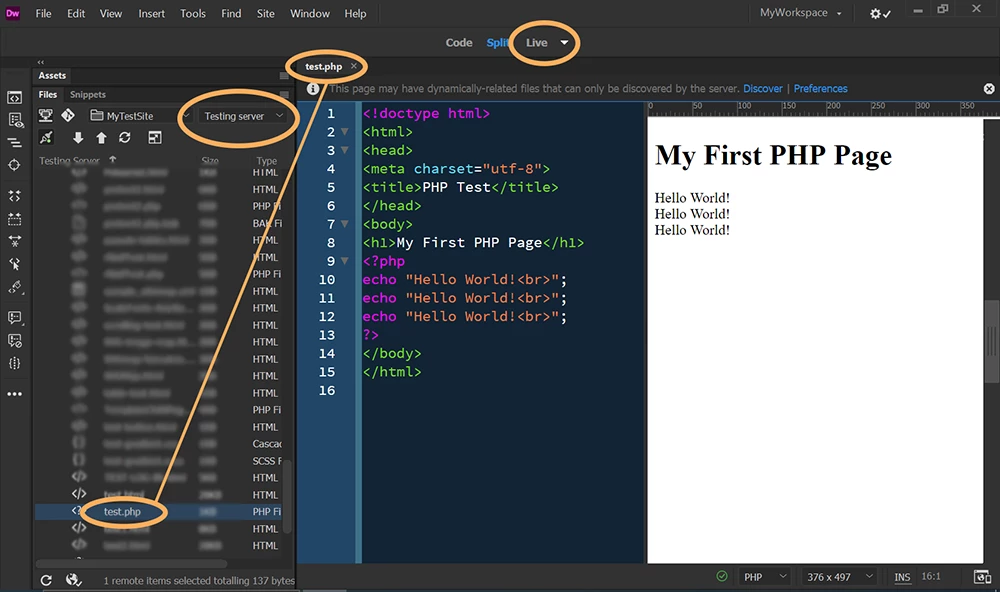Click the green check error status icon

pyautogui.click(x=722, y=576)
